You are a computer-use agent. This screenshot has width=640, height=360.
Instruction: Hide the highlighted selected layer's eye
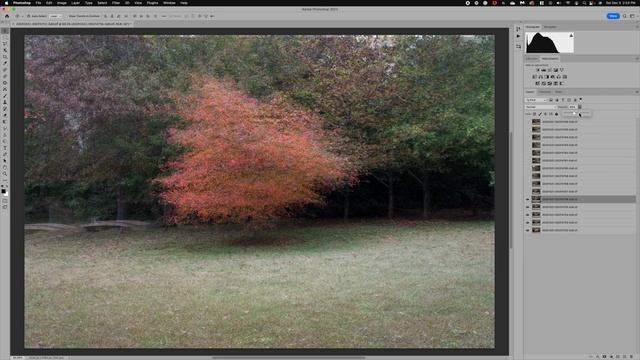(527, 199)
